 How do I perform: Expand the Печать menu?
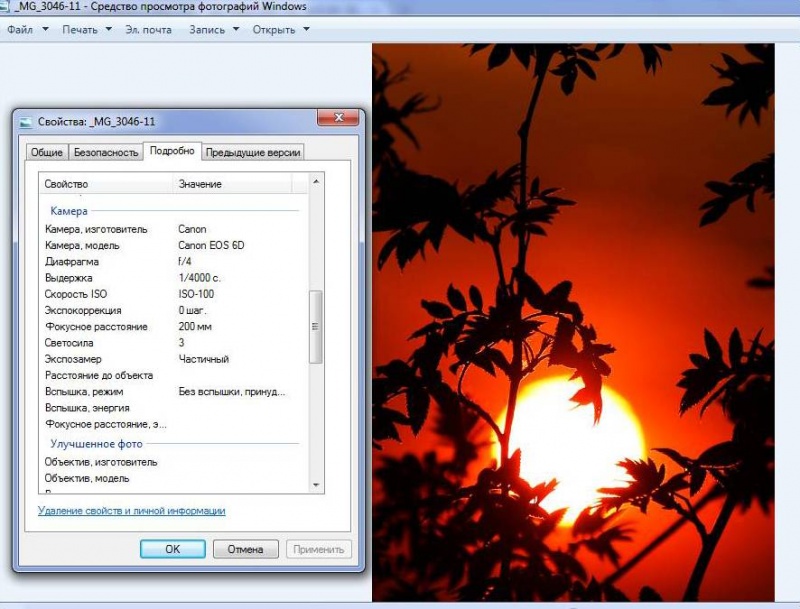[x=86, y=29]
